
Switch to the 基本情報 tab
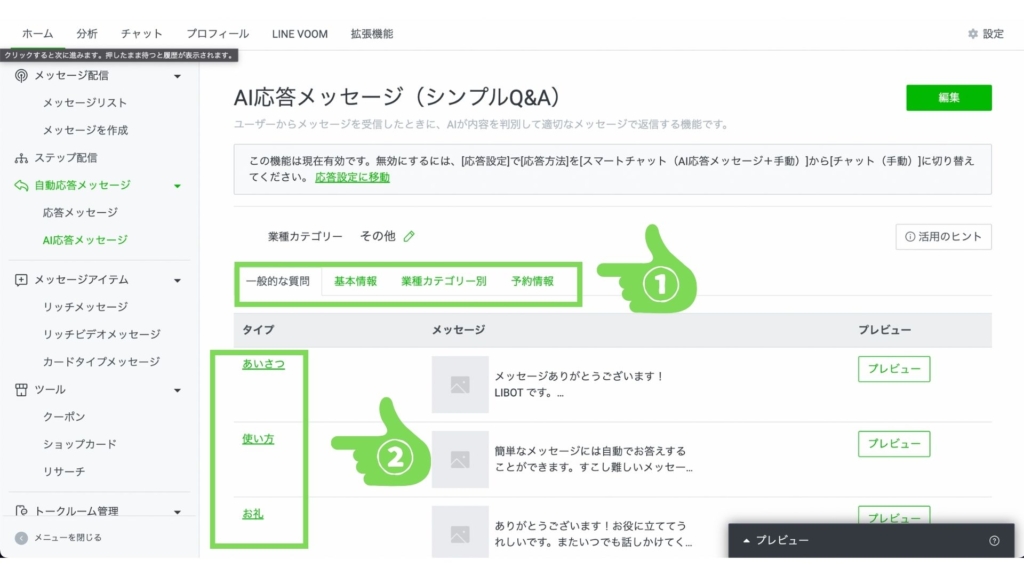355,281
